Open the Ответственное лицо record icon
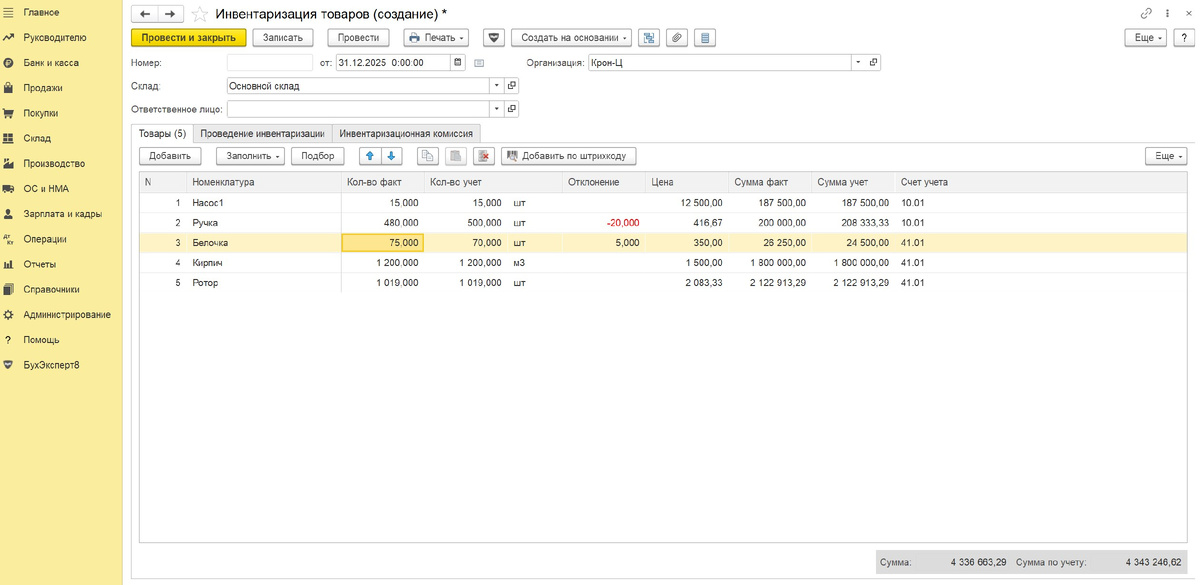The image size is (1200, 585). (x=512, y=109)
